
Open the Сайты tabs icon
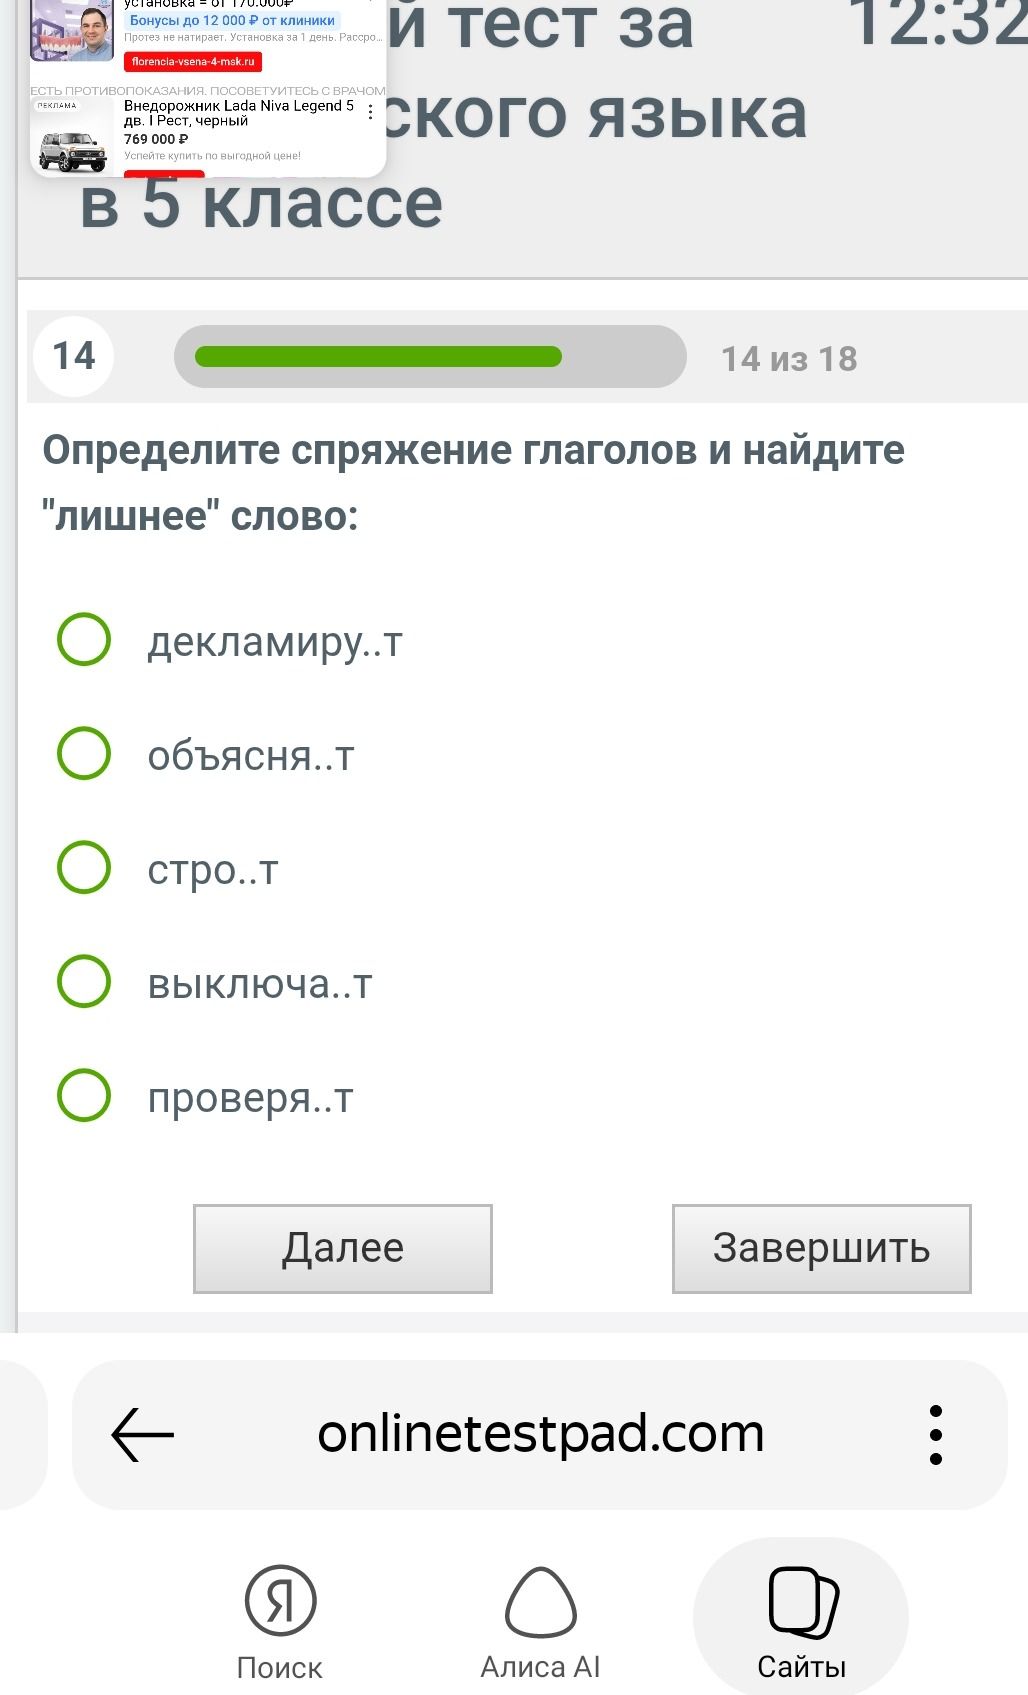point(802,1604)
